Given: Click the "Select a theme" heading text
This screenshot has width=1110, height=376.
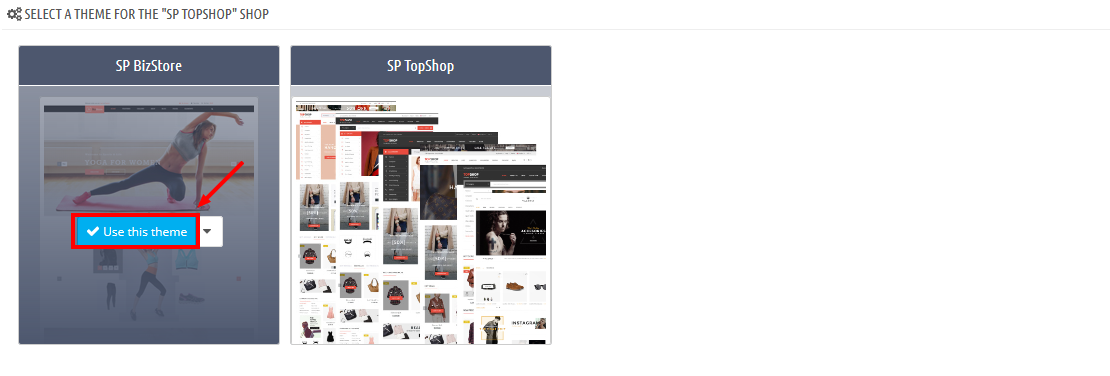Looking at the screenshot, I should (x=147, y=14).
